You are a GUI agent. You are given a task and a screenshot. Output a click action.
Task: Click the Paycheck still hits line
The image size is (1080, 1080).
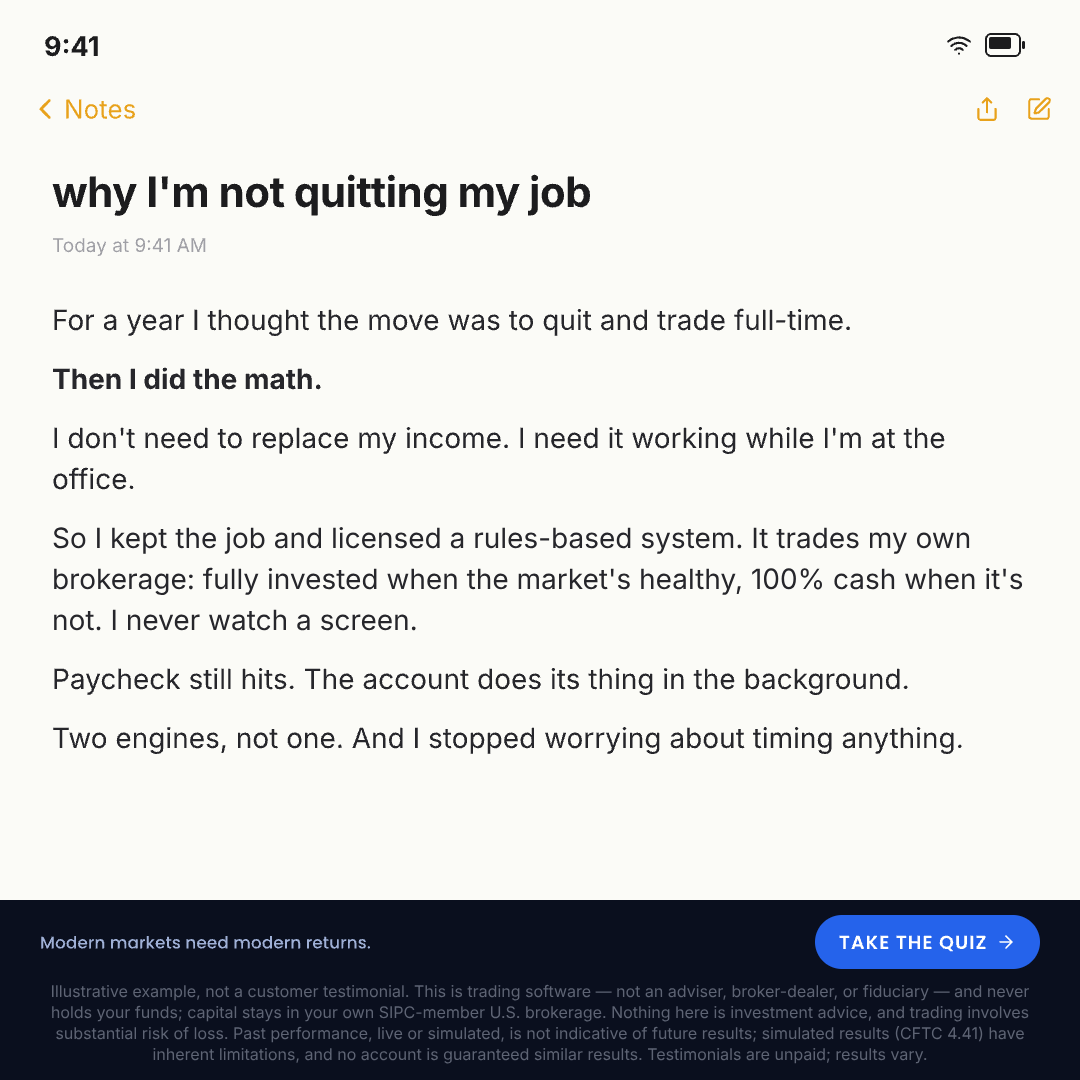point(481,680)
